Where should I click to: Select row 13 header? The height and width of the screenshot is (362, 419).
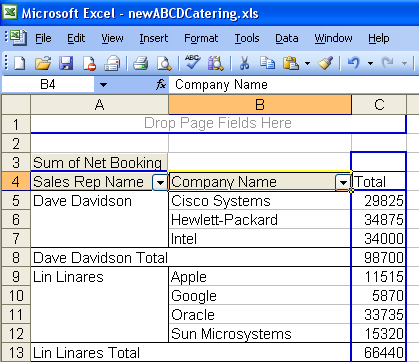coord(16,352)
